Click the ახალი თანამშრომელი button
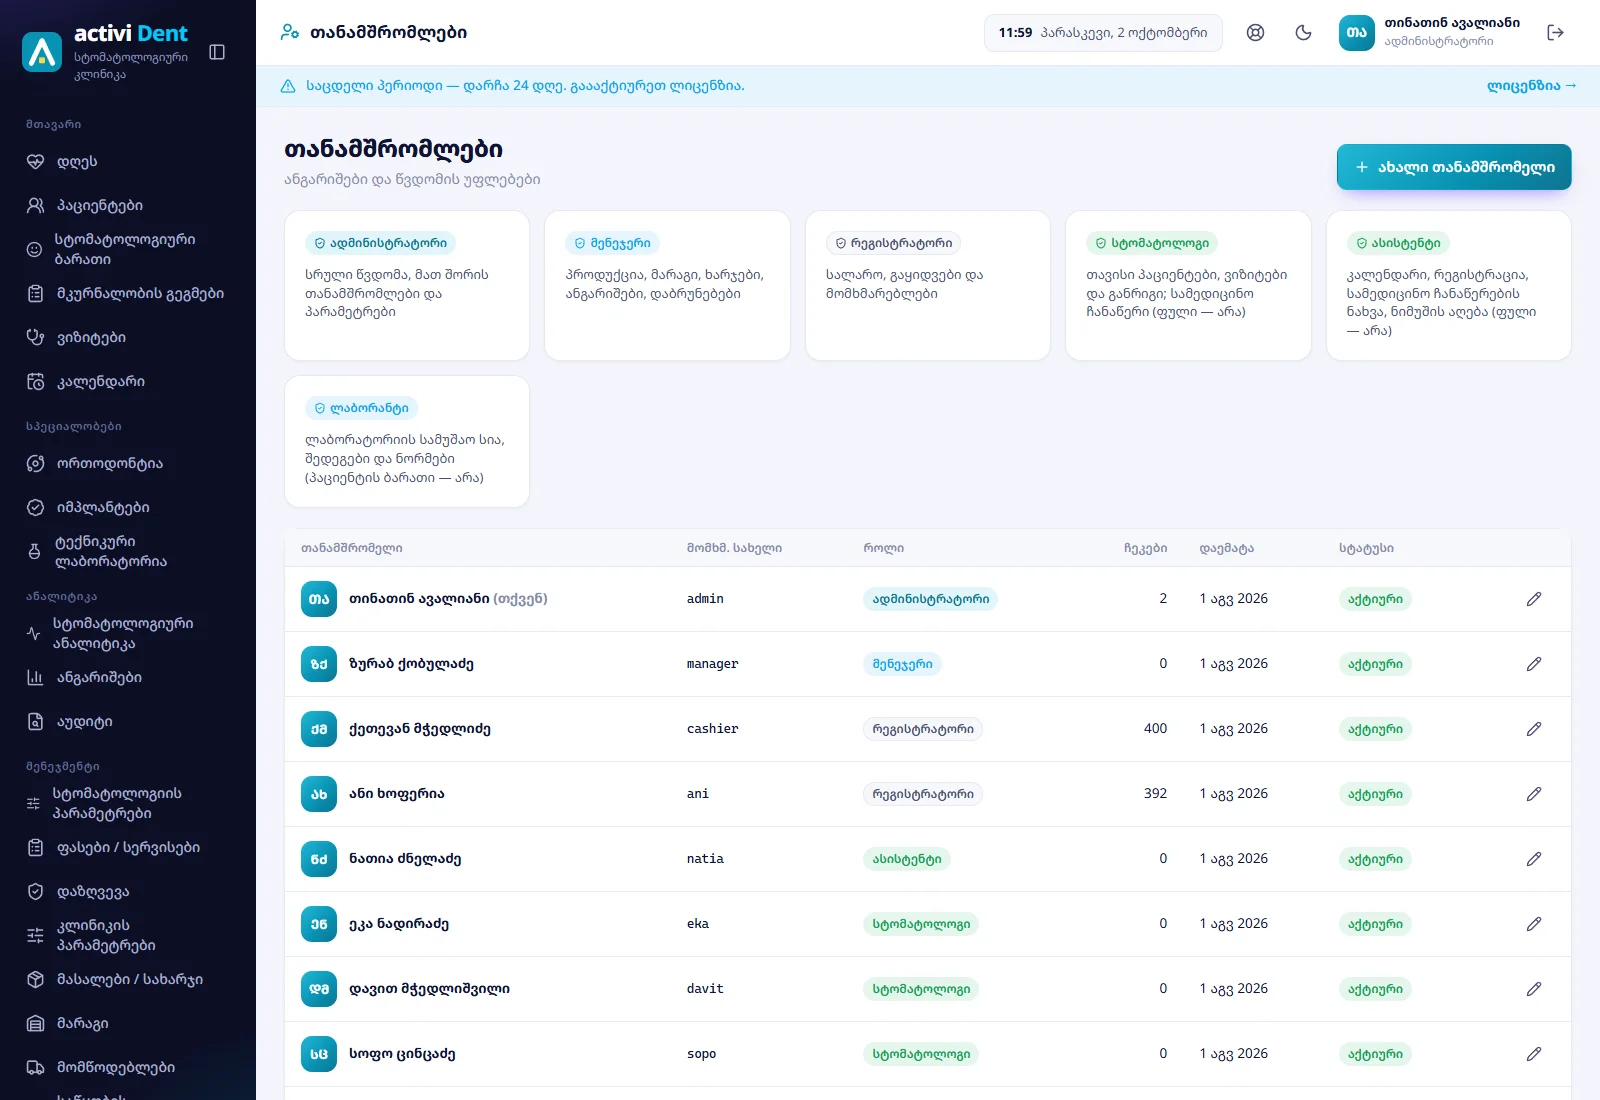1600x1100 pixels. [1454, 167]
